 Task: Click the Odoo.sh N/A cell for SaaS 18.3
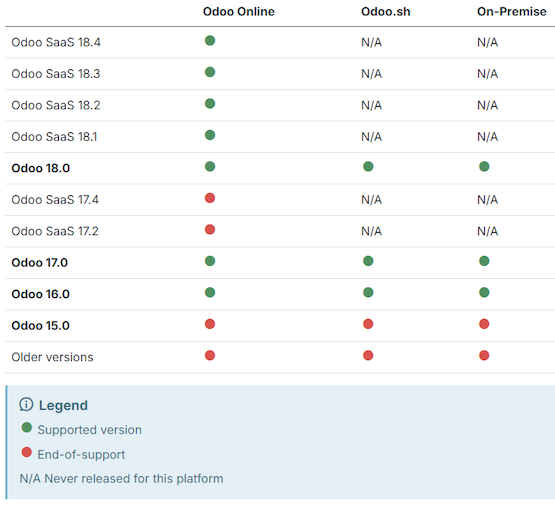371,74
